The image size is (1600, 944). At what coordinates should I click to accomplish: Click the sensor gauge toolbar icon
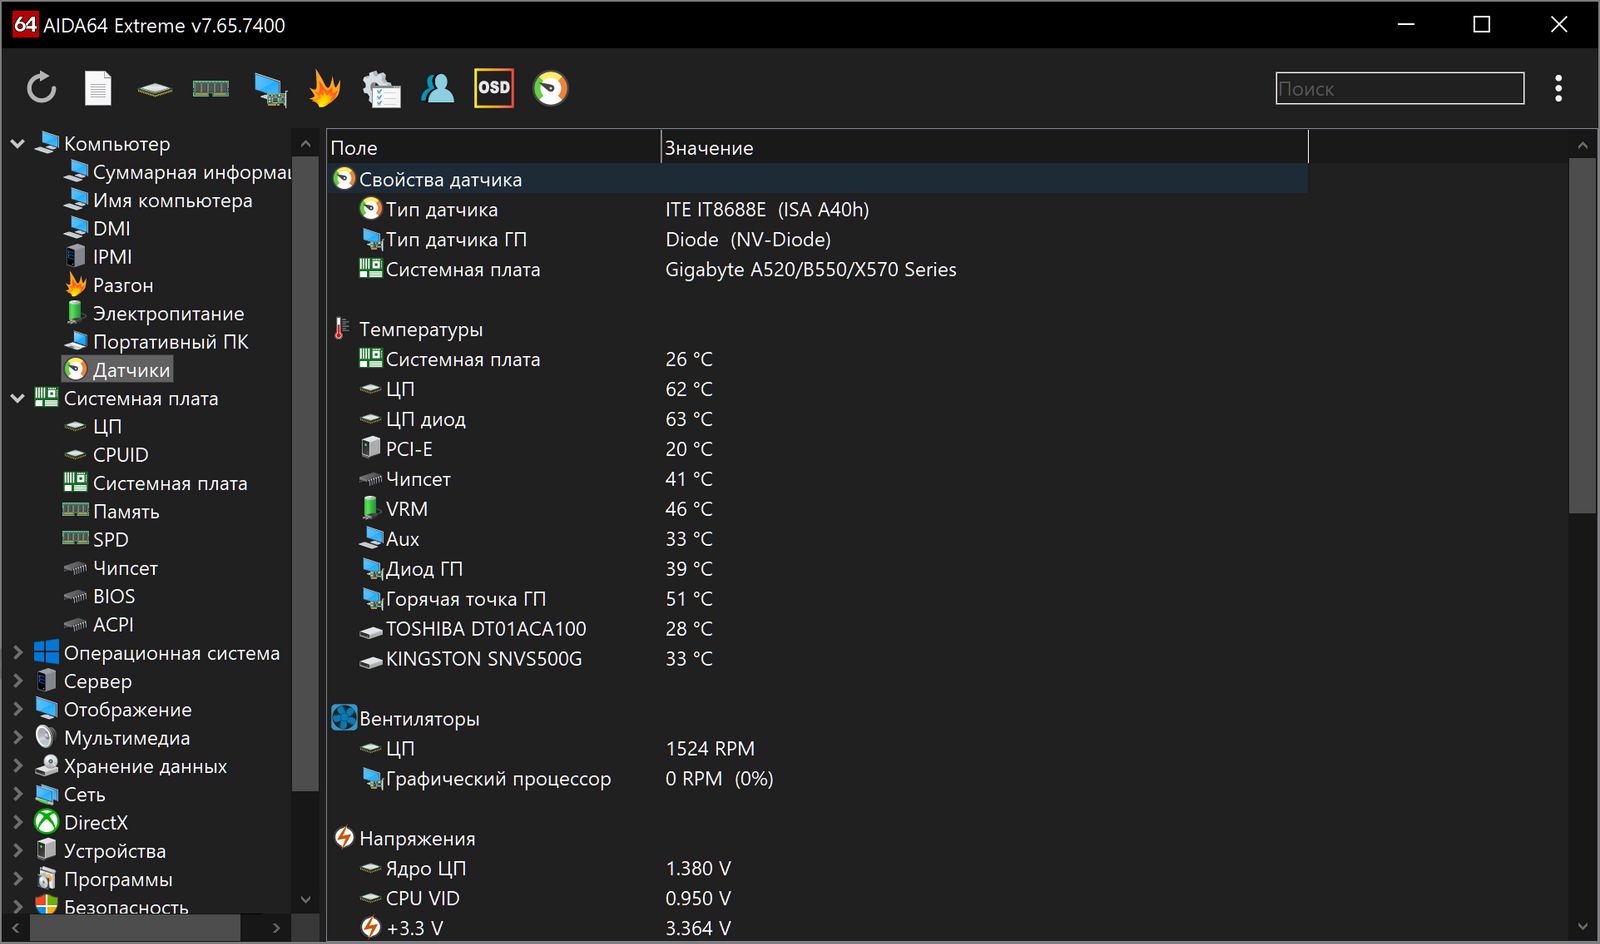[550, 89]
